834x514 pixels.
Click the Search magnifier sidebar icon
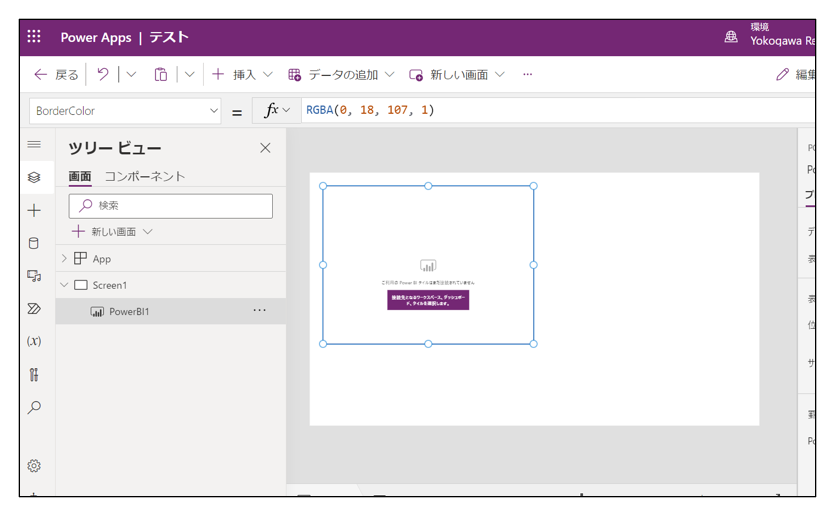click(34, 407)
